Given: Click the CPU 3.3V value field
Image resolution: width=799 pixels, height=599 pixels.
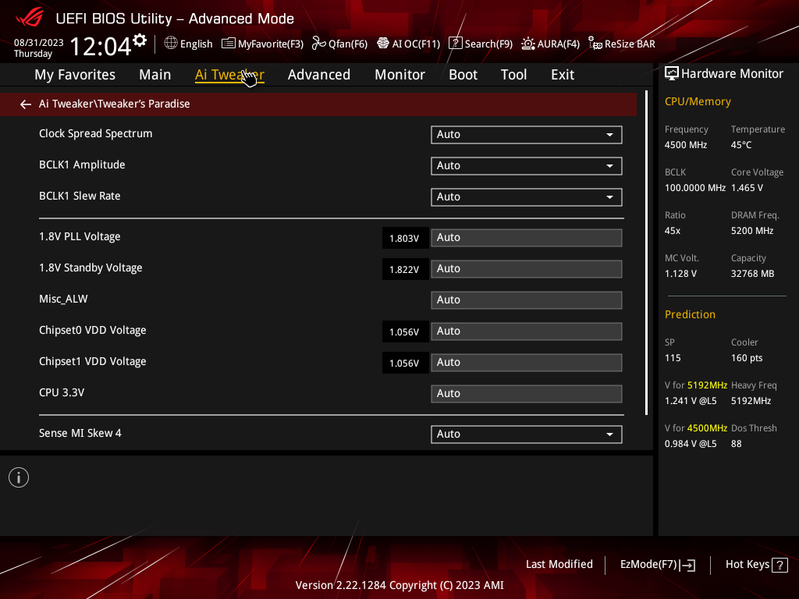Looking at the screenshot, I should 526,394.
